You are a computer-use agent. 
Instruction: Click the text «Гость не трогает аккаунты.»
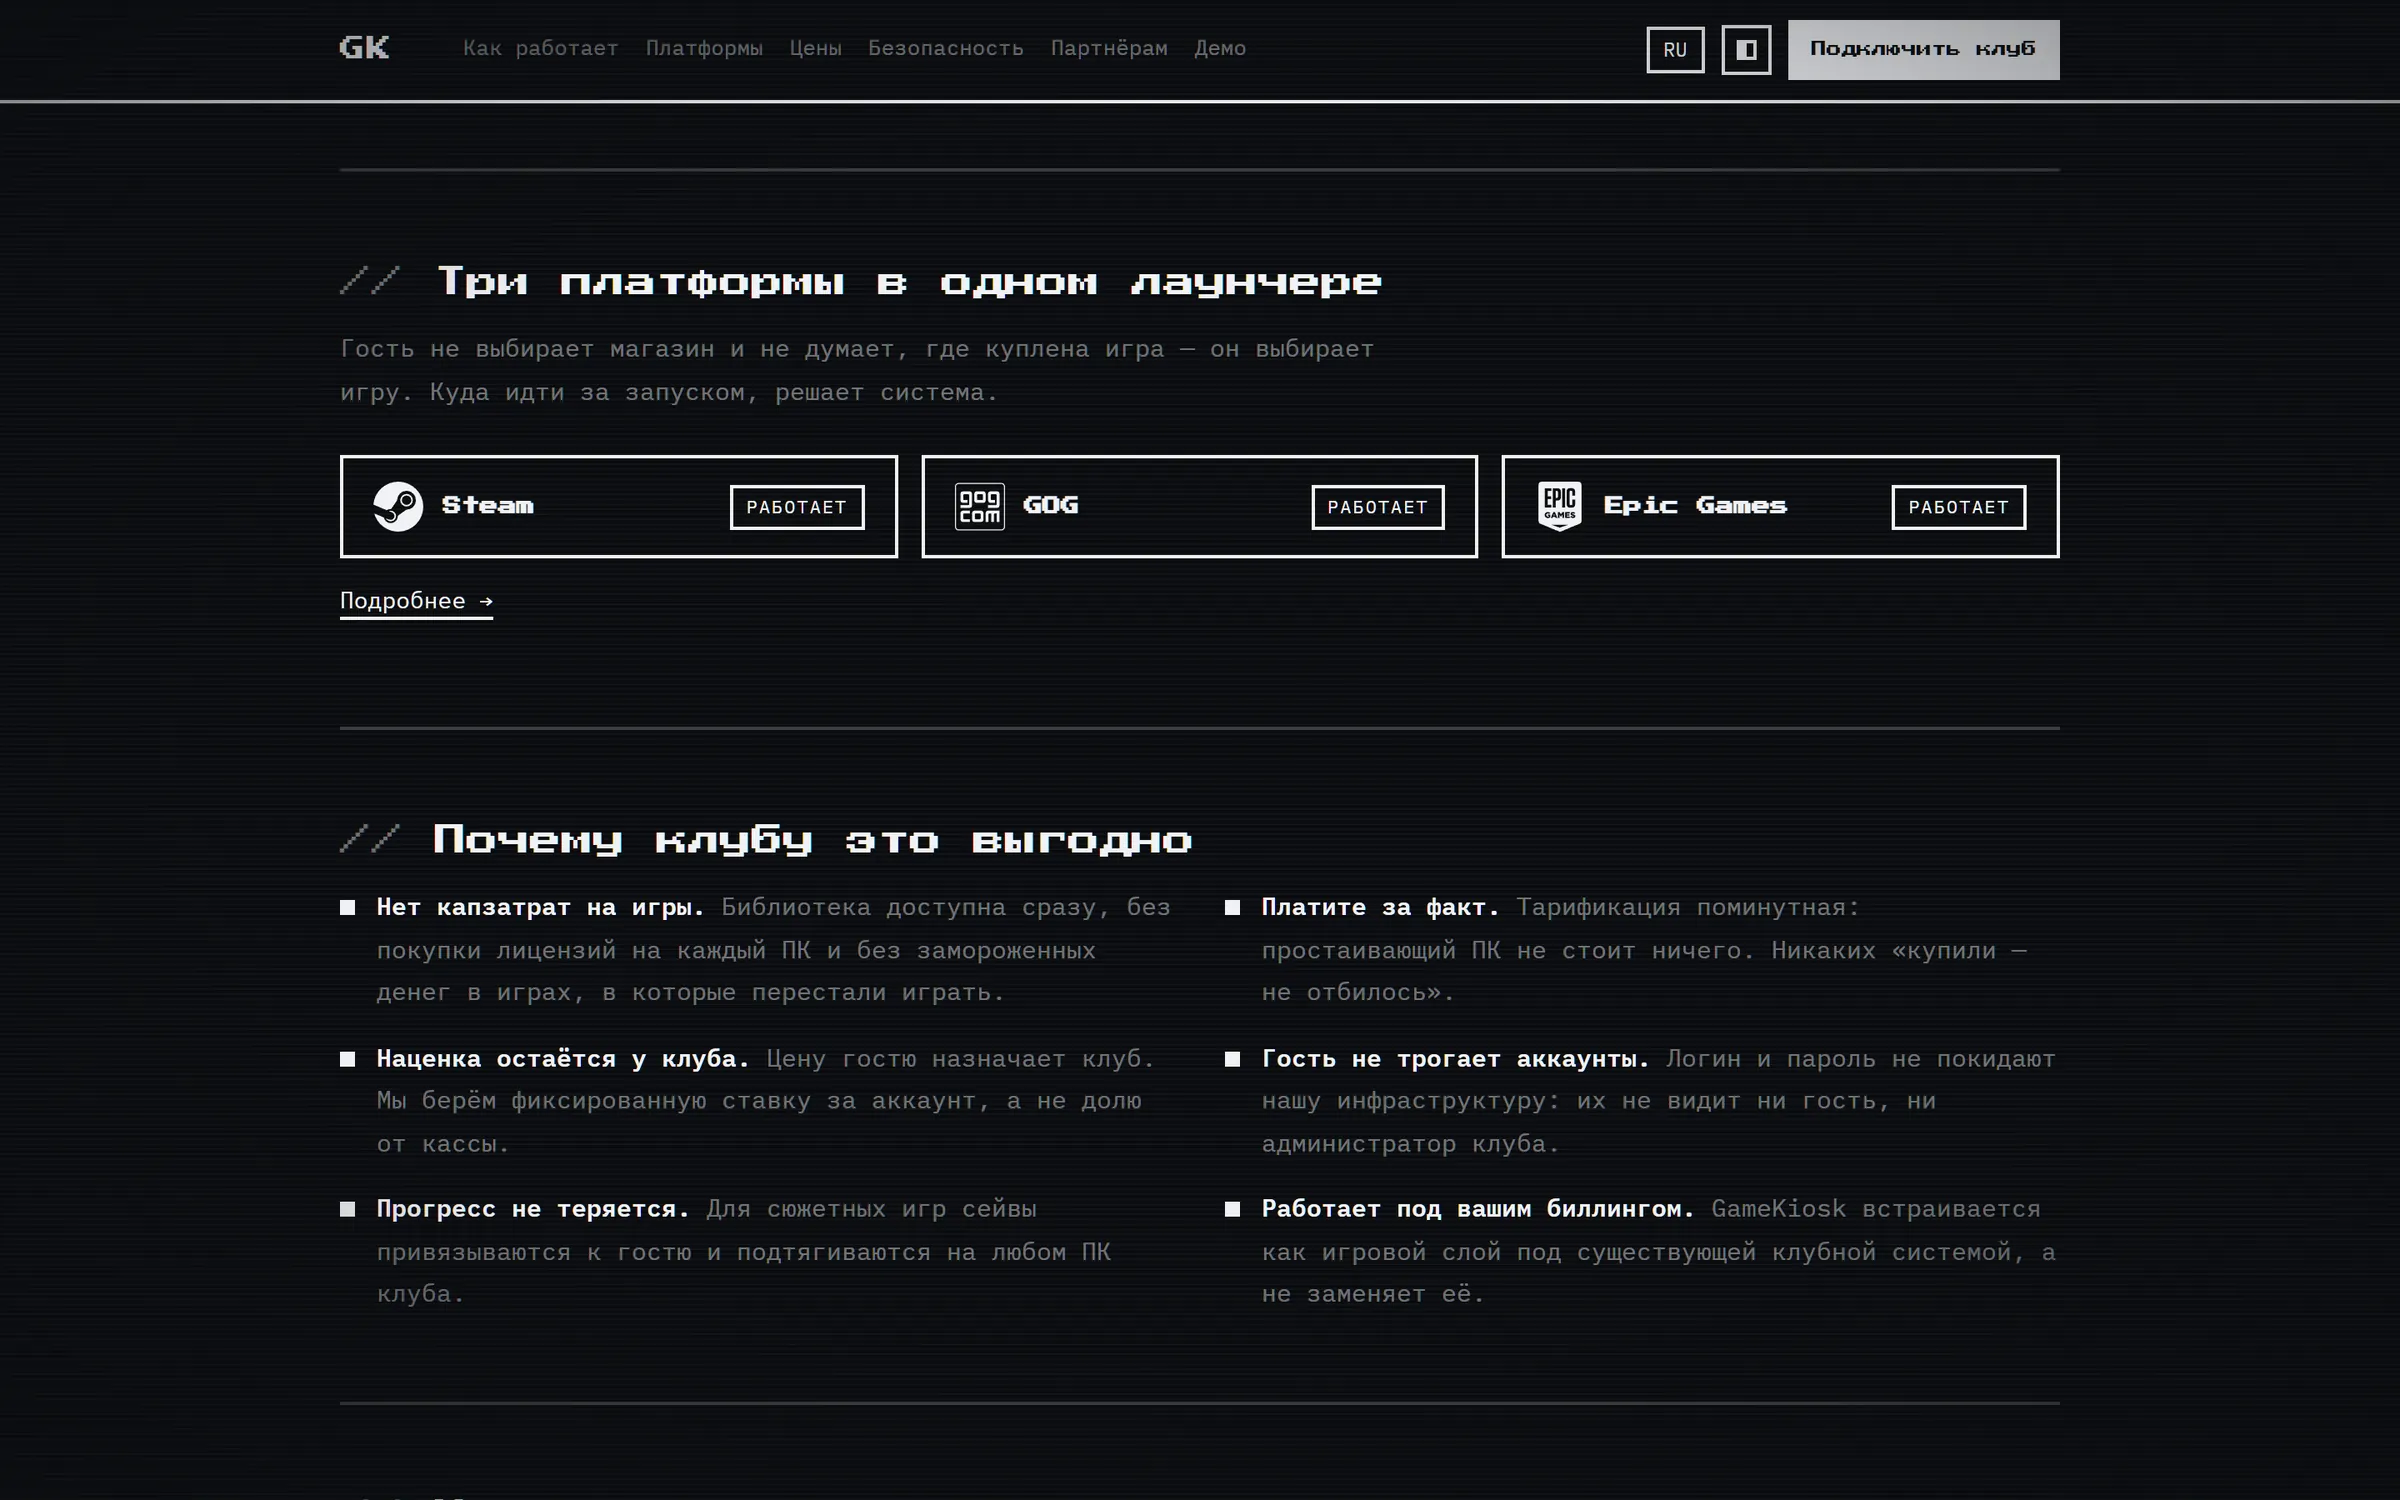pyautogui.click(x=1456, y=1058)
